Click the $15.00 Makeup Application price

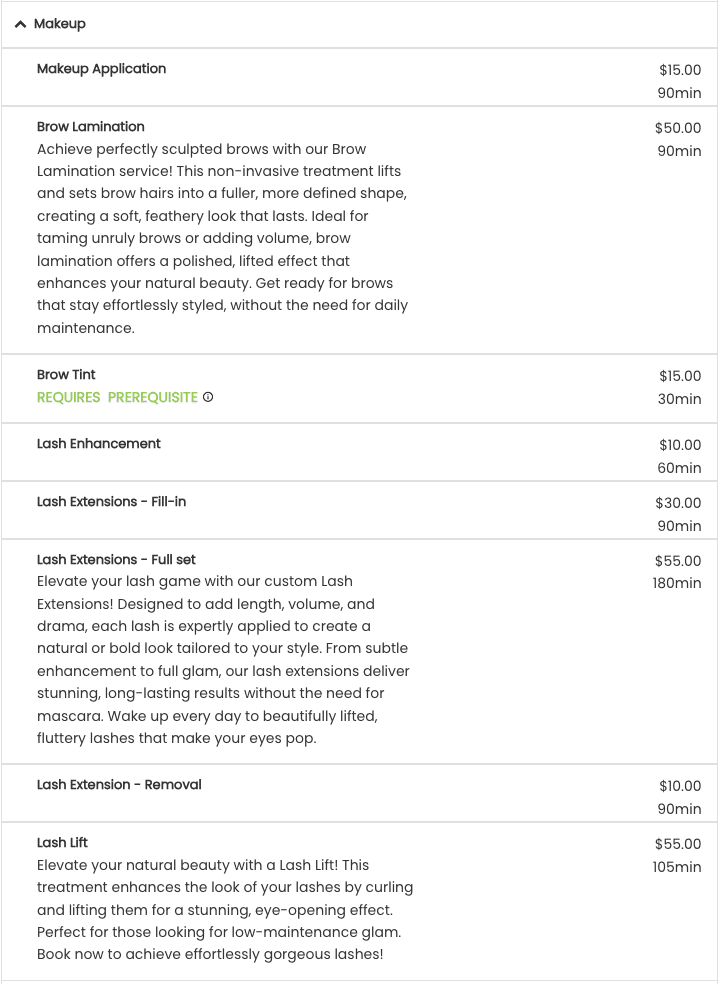[680, 70]
